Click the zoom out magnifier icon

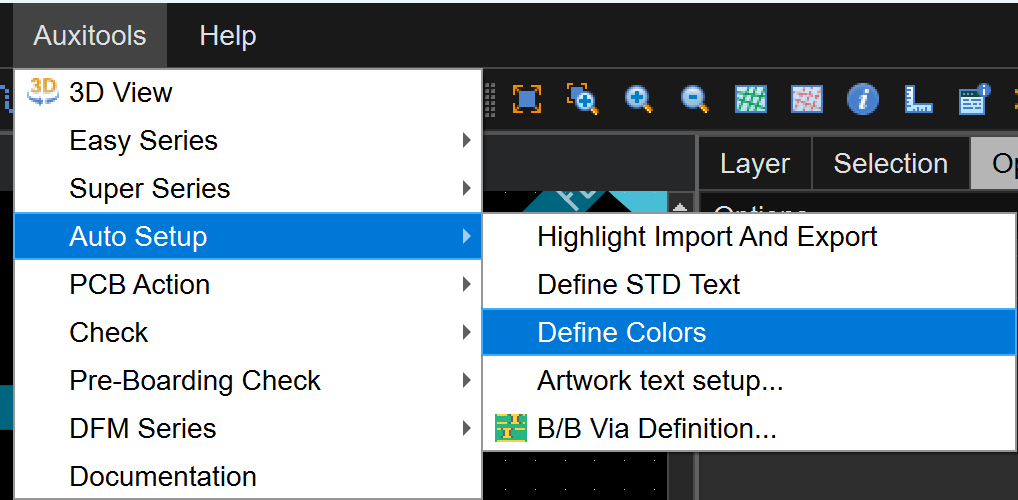pos(694,98)
